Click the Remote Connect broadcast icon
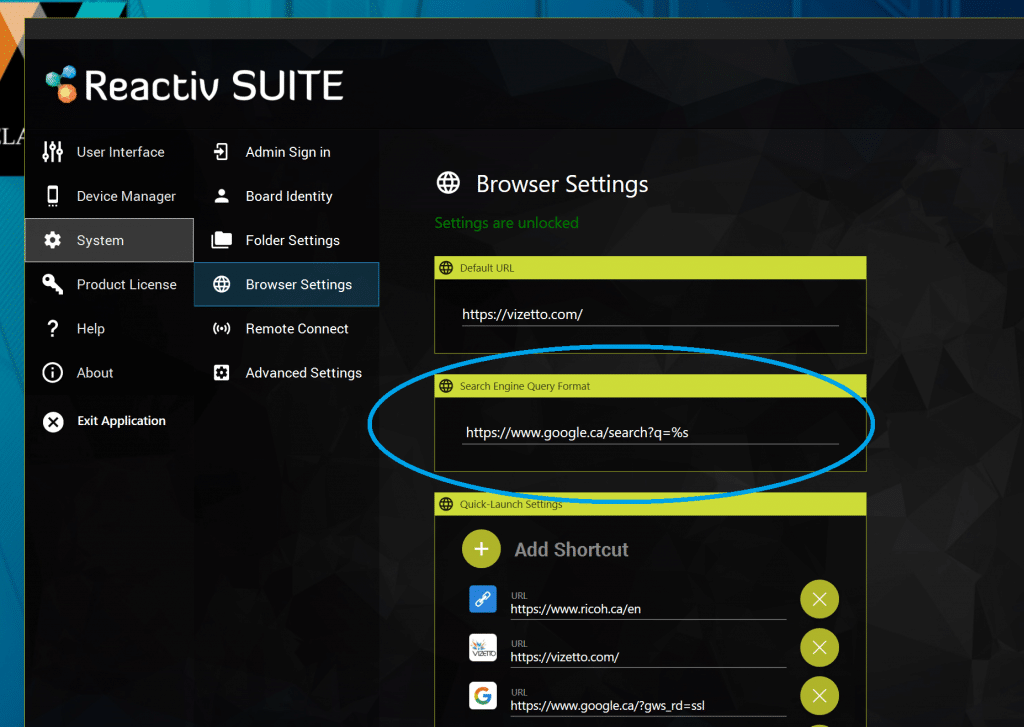 coord(221,329)
